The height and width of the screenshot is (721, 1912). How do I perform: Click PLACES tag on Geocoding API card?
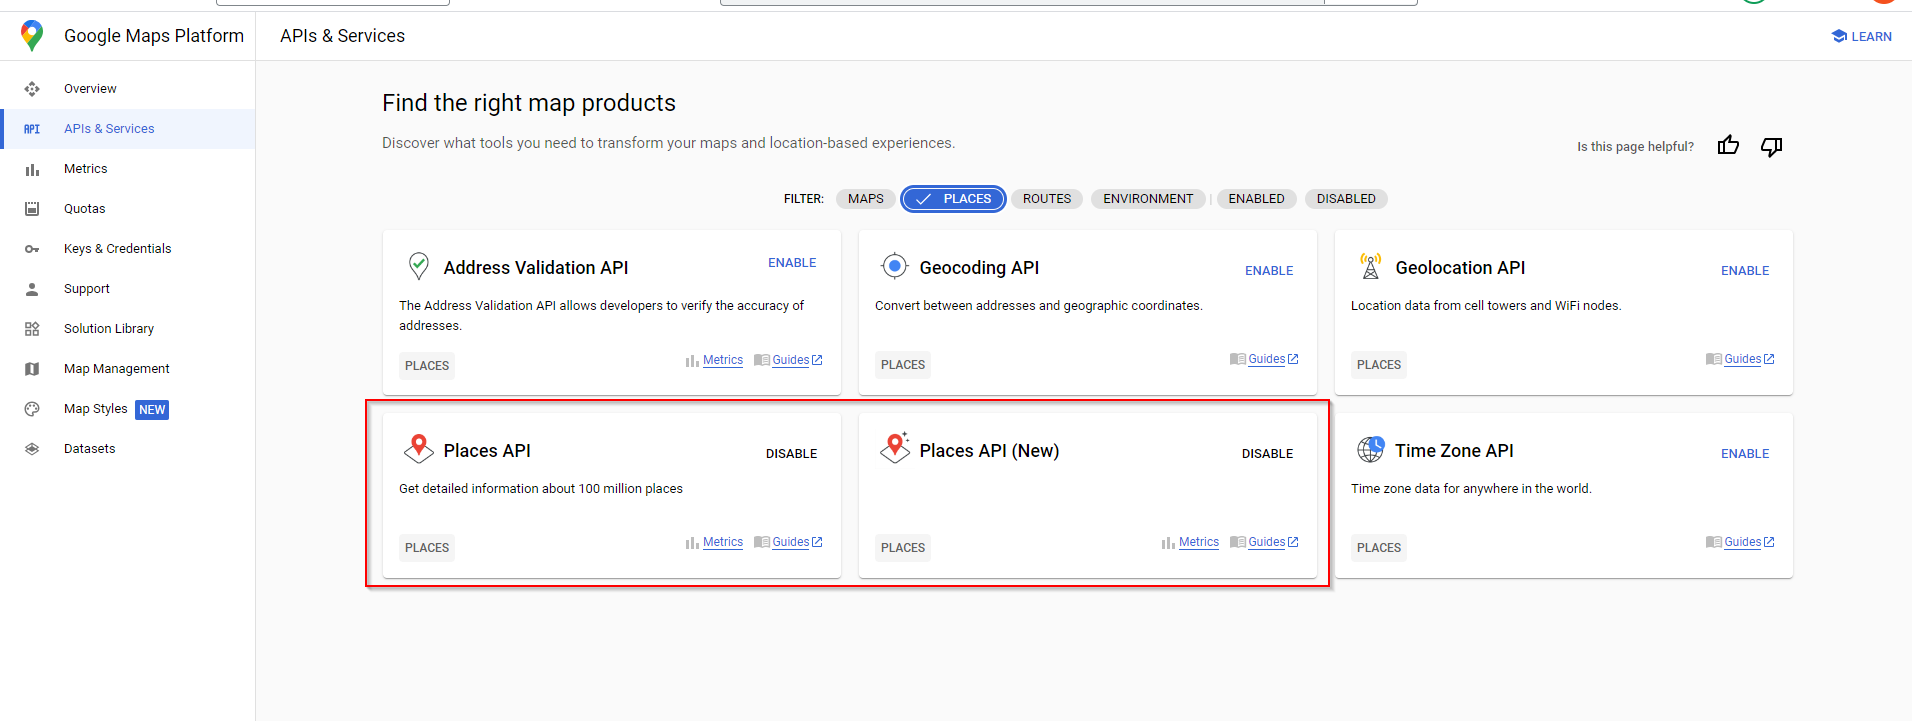[x=903, y=365]
